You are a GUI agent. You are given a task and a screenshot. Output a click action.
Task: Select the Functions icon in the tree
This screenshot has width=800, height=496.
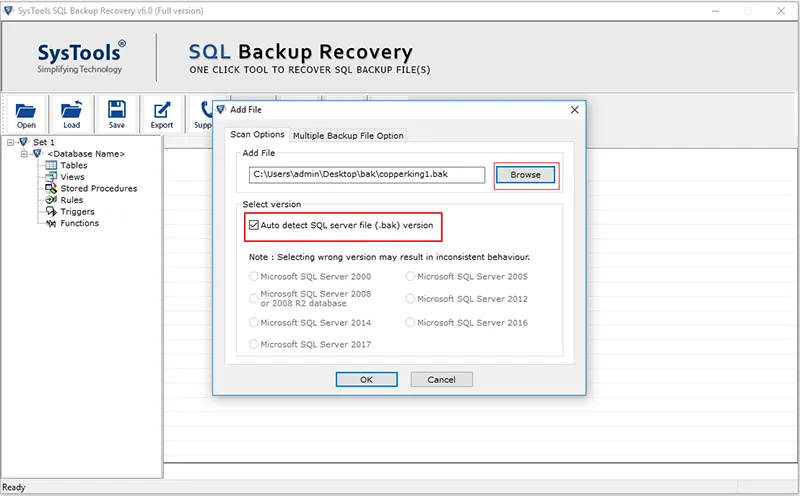[x=51, y=223]
